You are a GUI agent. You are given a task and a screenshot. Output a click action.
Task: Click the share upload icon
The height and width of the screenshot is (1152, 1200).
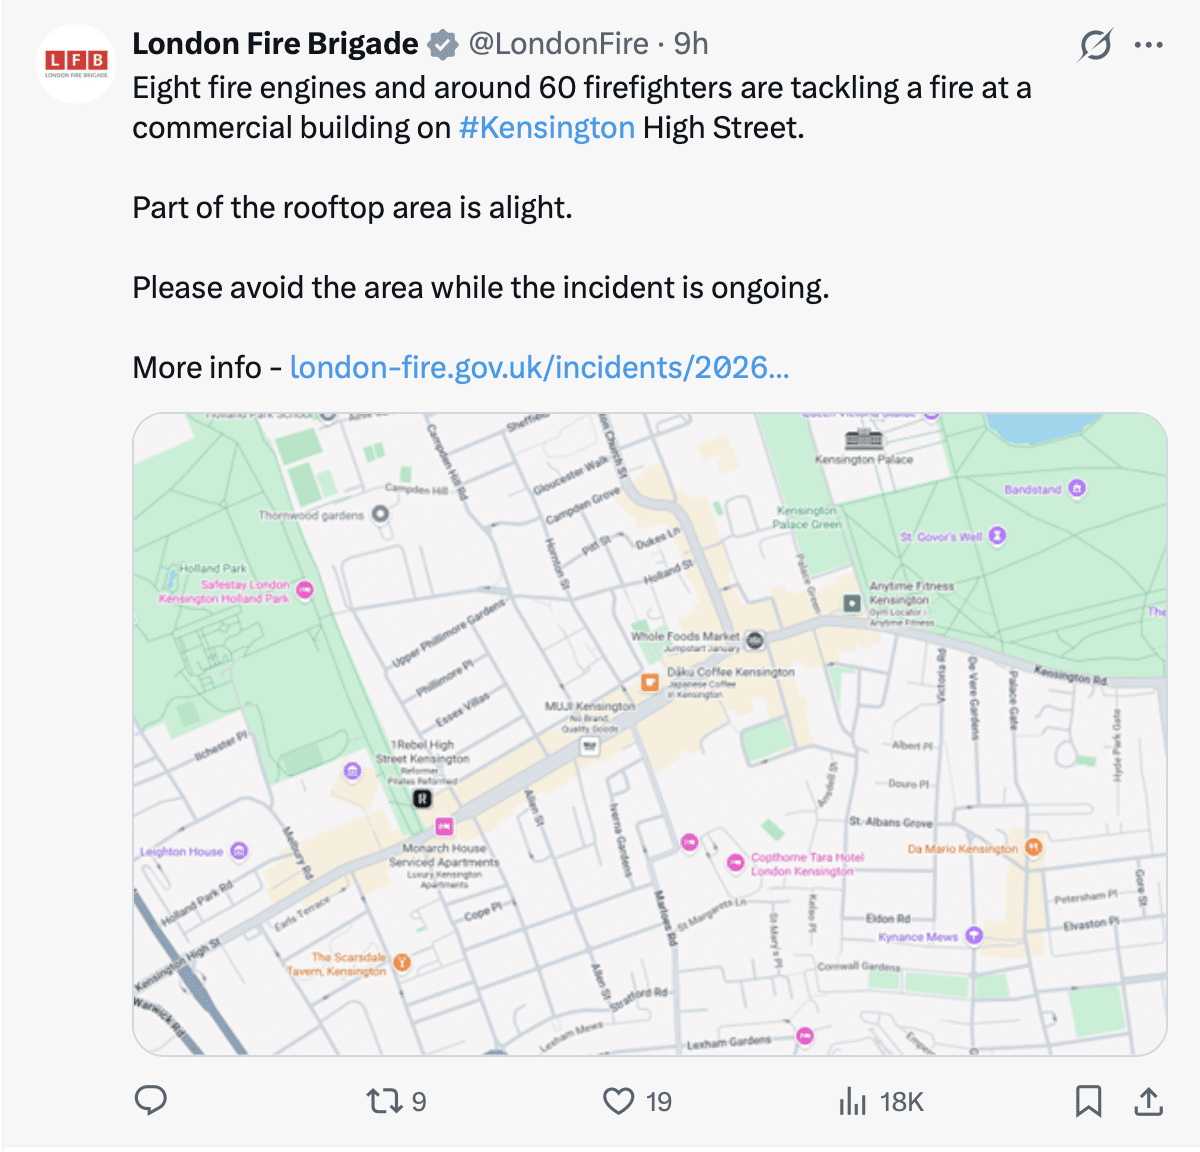1149,1101
